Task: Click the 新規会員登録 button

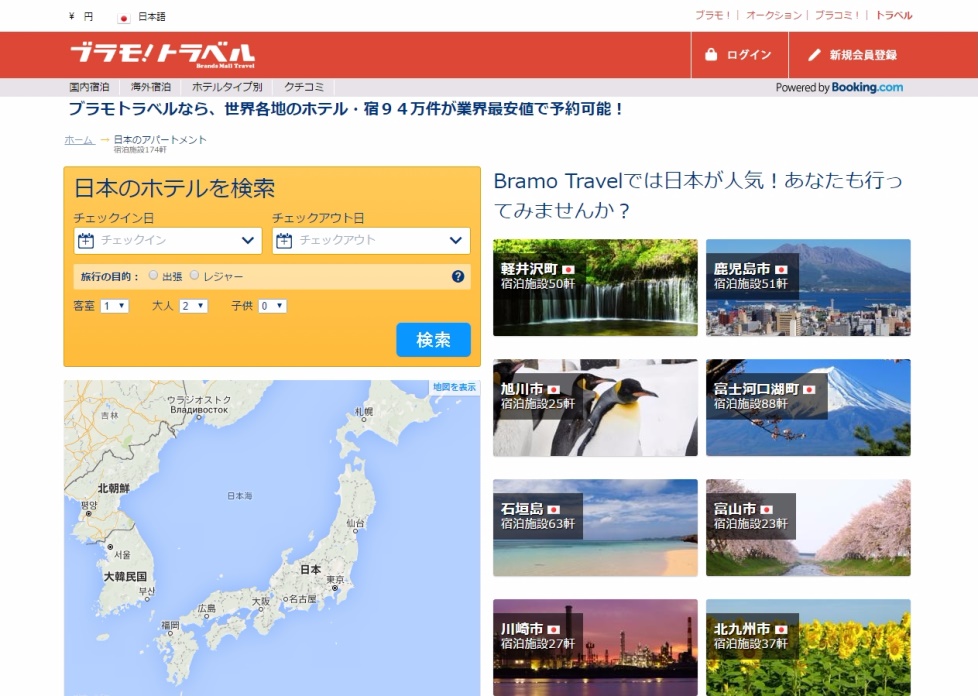Action: [853, 55]
